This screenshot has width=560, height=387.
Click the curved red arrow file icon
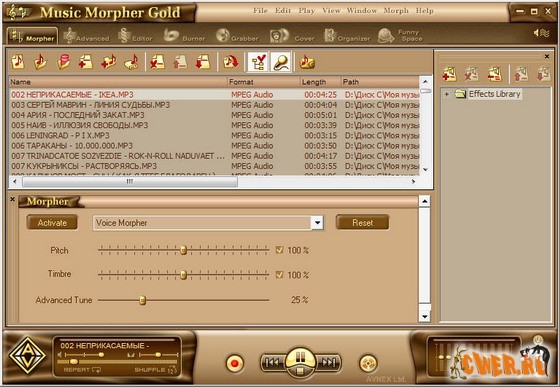pyautogui.click(x=230, y=62)
